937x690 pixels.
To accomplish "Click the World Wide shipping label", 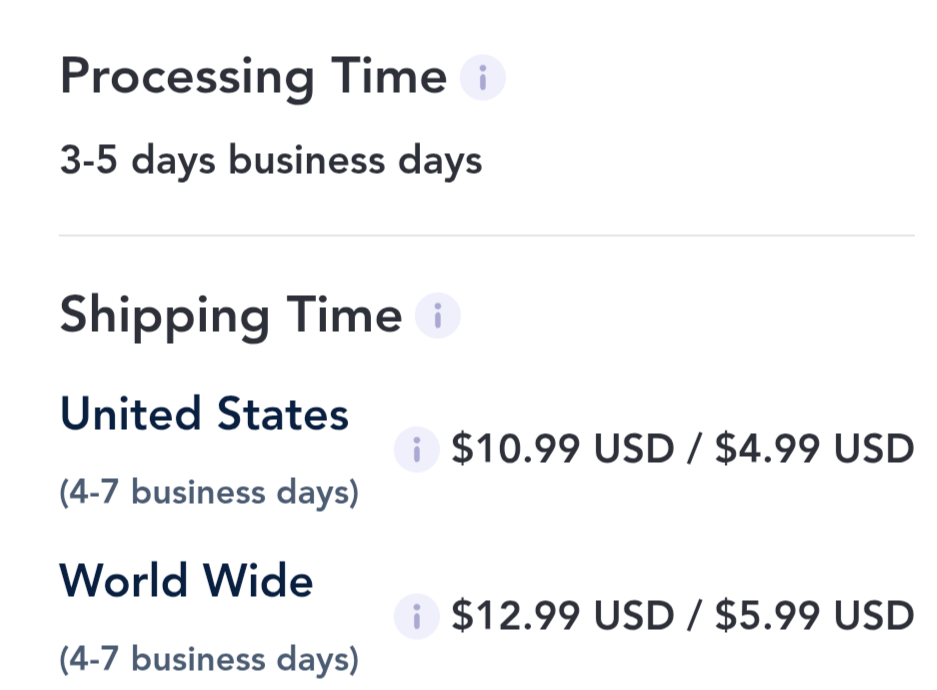I will click(x=186, y=581).
